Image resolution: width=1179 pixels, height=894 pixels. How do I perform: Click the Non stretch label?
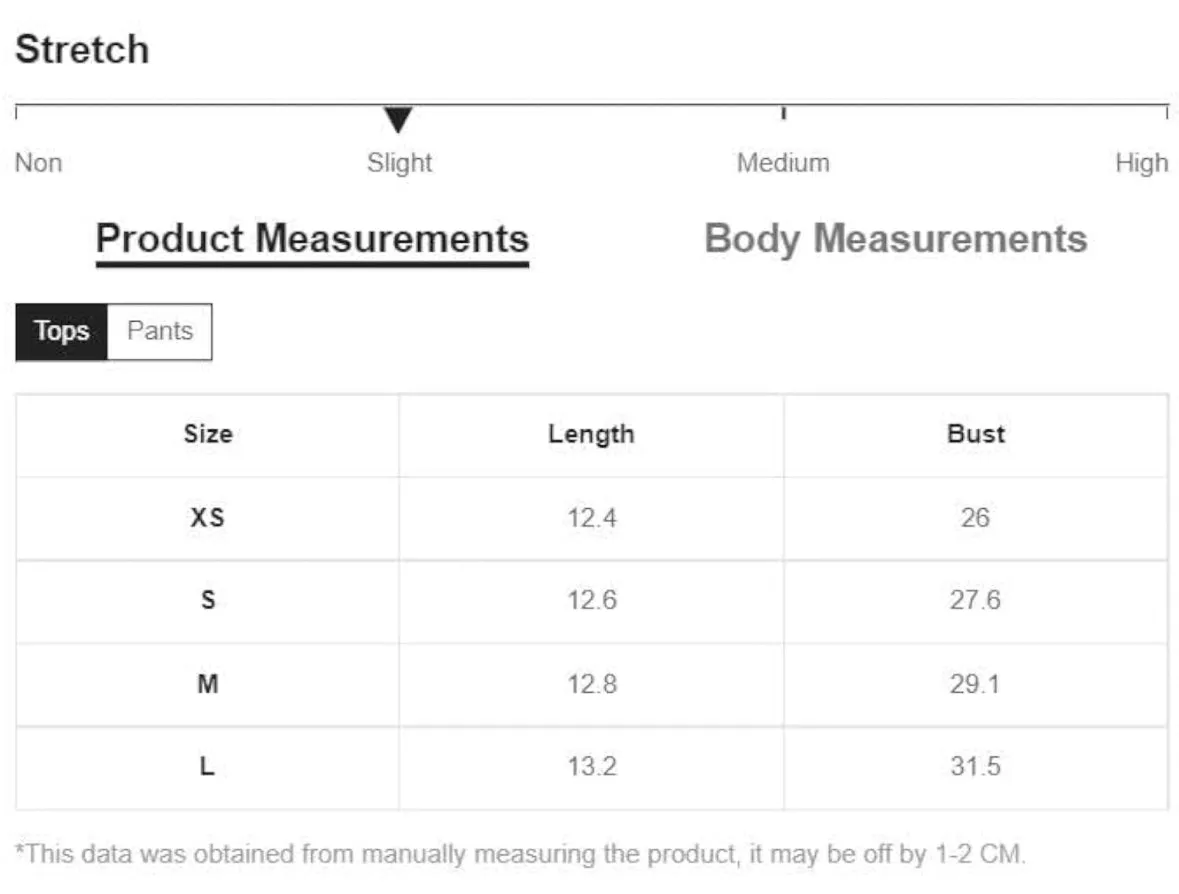click(x=38, y=162)
